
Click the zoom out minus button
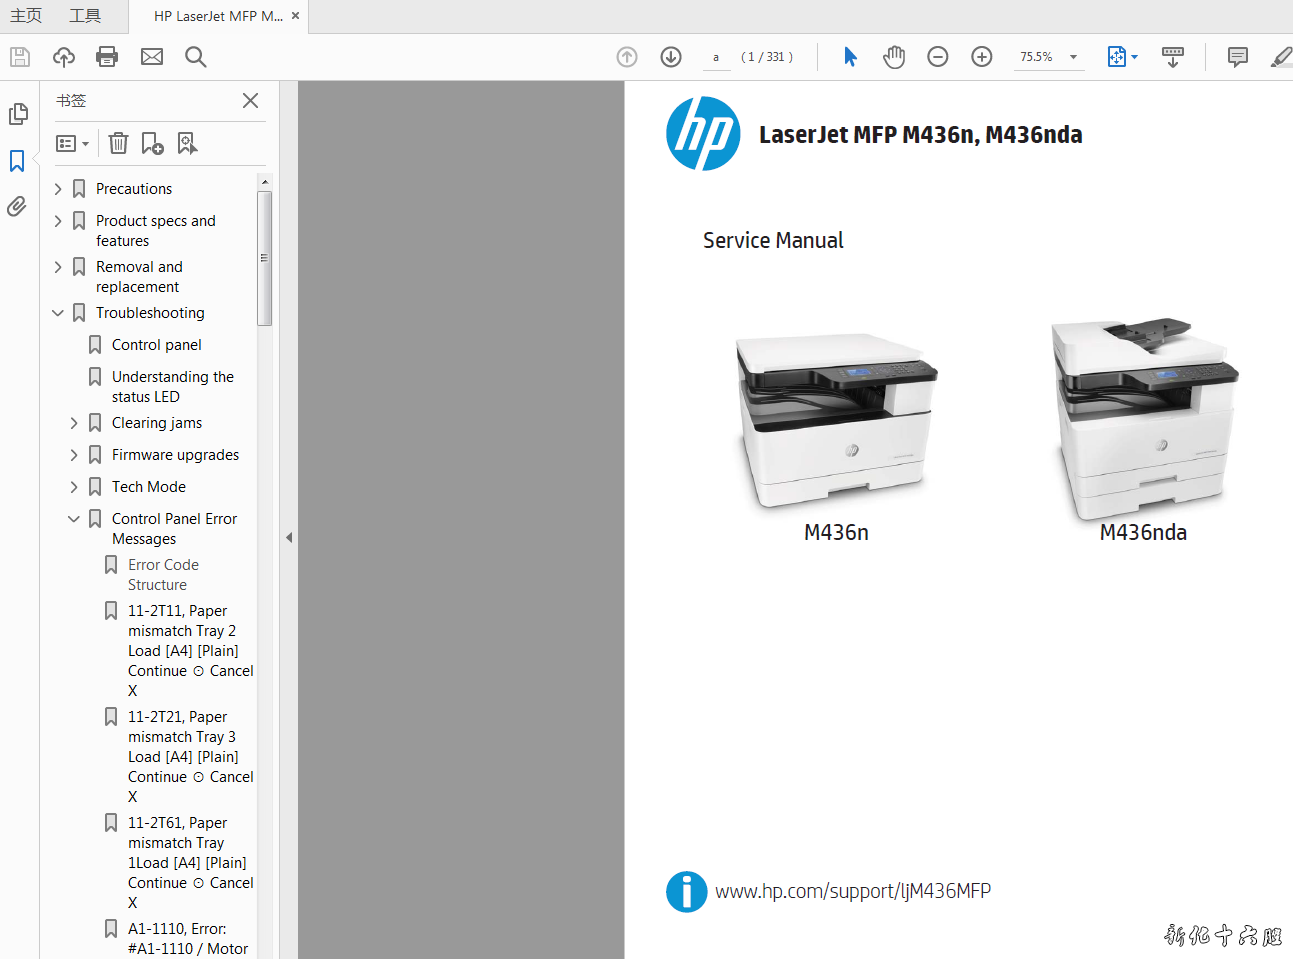[938, 57]
